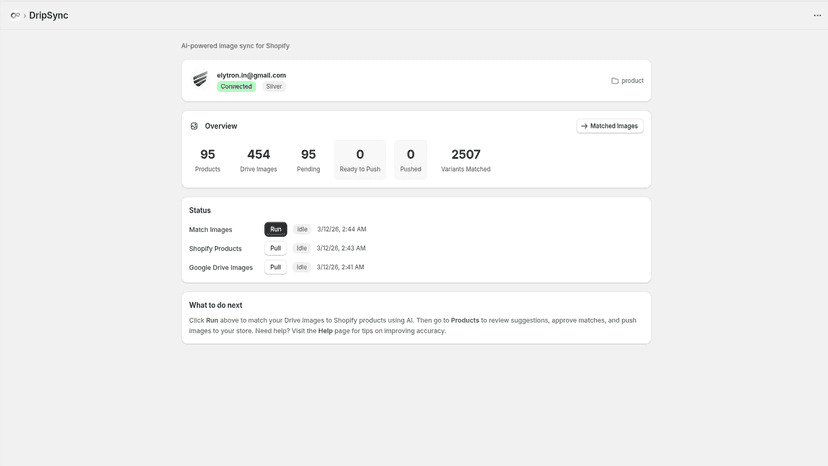This screenshot has height=466, width=828.
Task: Click the product folder icon
Action: [x=615, y=81]
